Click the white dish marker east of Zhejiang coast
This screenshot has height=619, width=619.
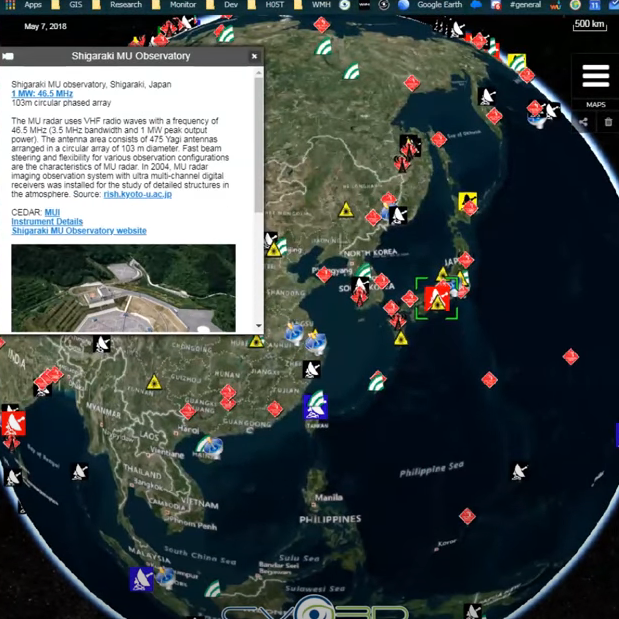coord(311,370)
